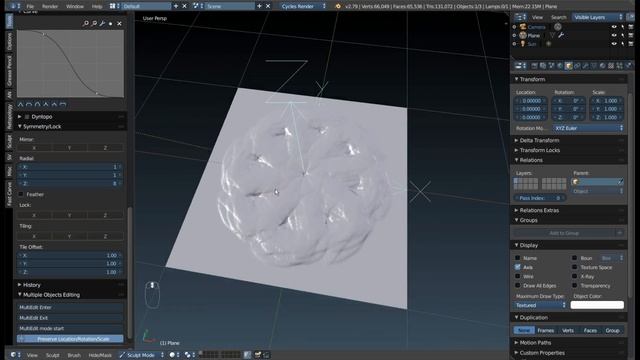The height and width of the screenshot is (360, 640).
Task: Zoom out on the brush curve
Action: (x=94, y=24)
